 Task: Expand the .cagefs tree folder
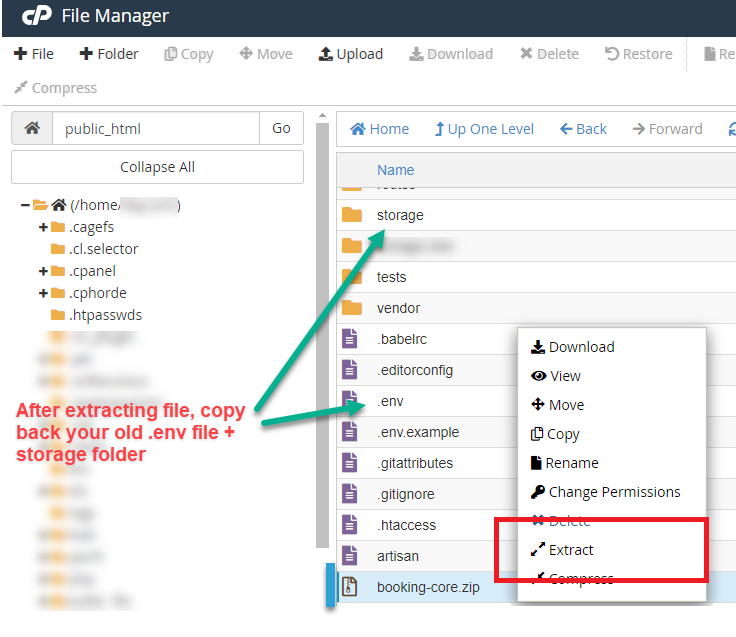(x=43, y=227)
